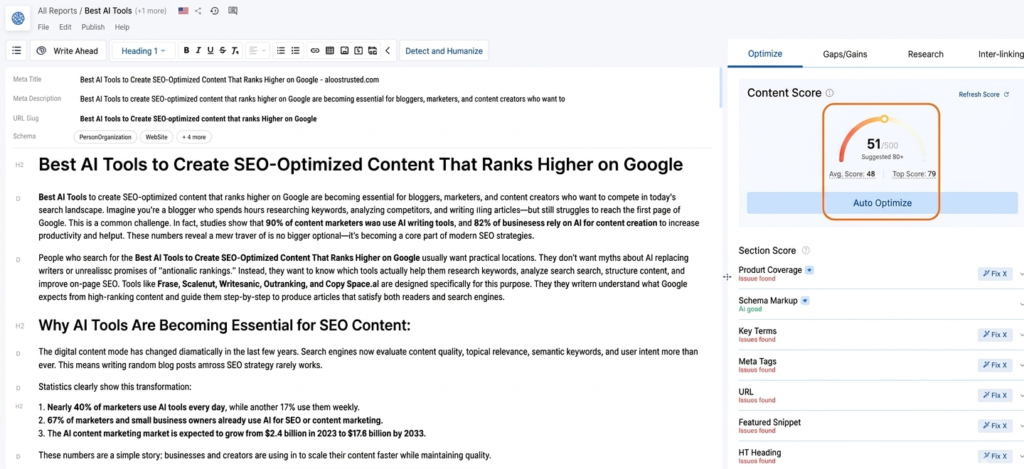This screenshot has height=469, width=1024.
Task: Click 'Top Score: 79' text
Action: coord(913,174)
